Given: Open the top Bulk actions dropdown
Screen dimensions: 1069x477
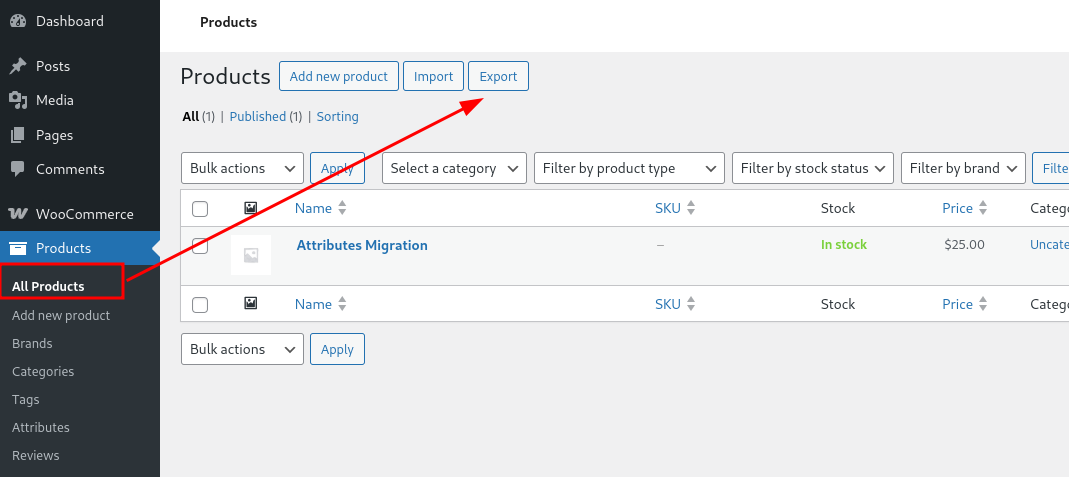Looking at the screenshot, I should 242,168.
